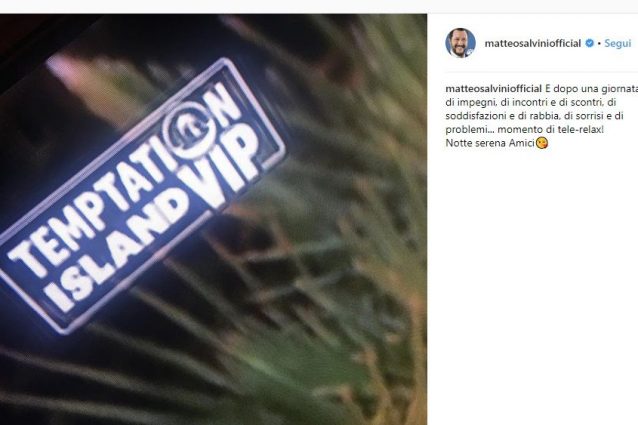Click the circular O emblem in Temptation logo

tap(188, 129)
